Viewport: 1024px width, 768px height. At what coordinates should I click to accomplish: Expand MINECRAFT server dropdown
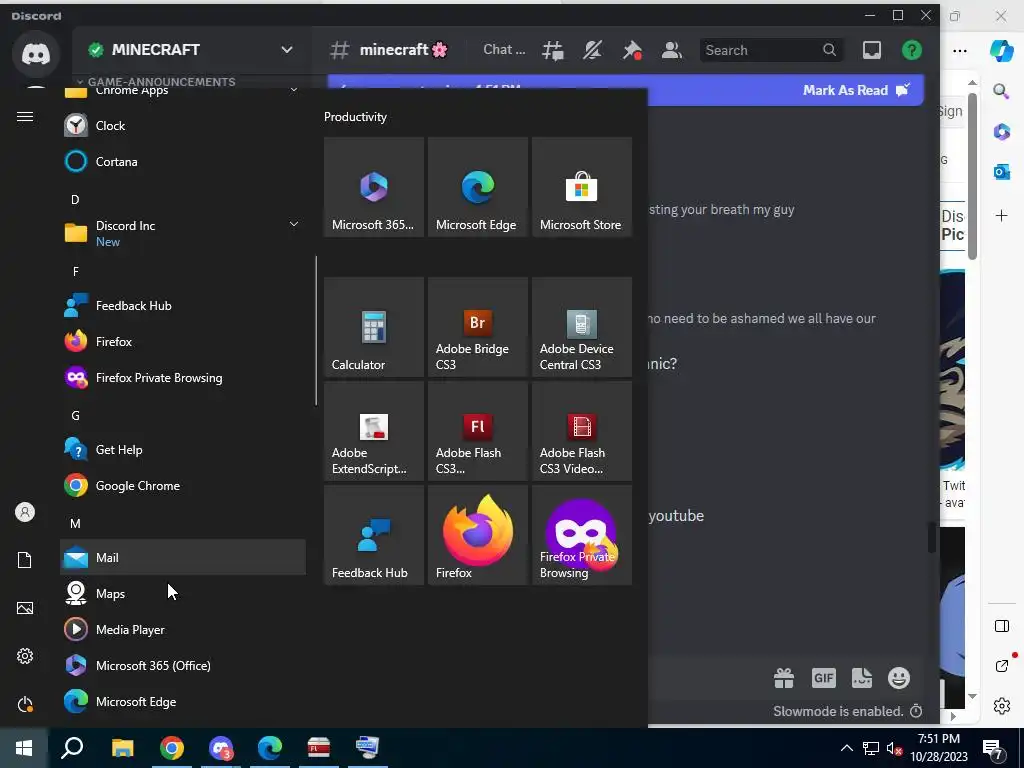click(287, 50)
